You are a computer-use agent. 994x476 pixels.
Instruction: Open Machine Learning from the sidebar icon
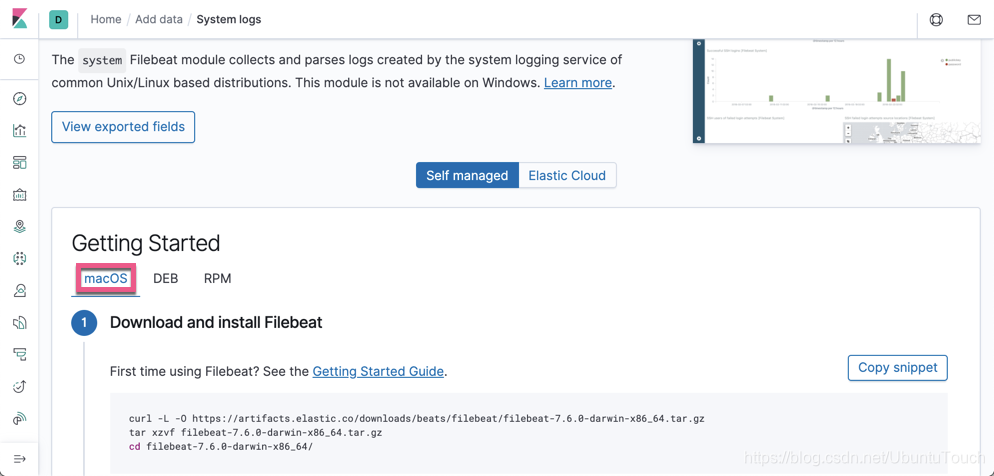click(20, 258)
